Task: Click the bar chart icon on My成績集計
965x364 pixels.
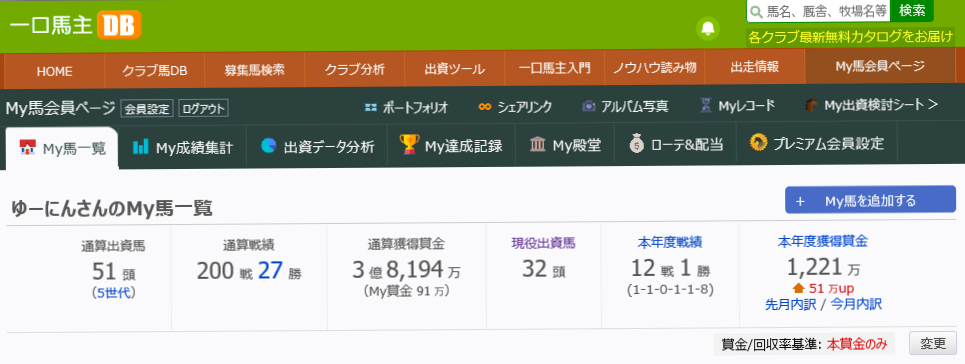Action: (x=141, y=147)
